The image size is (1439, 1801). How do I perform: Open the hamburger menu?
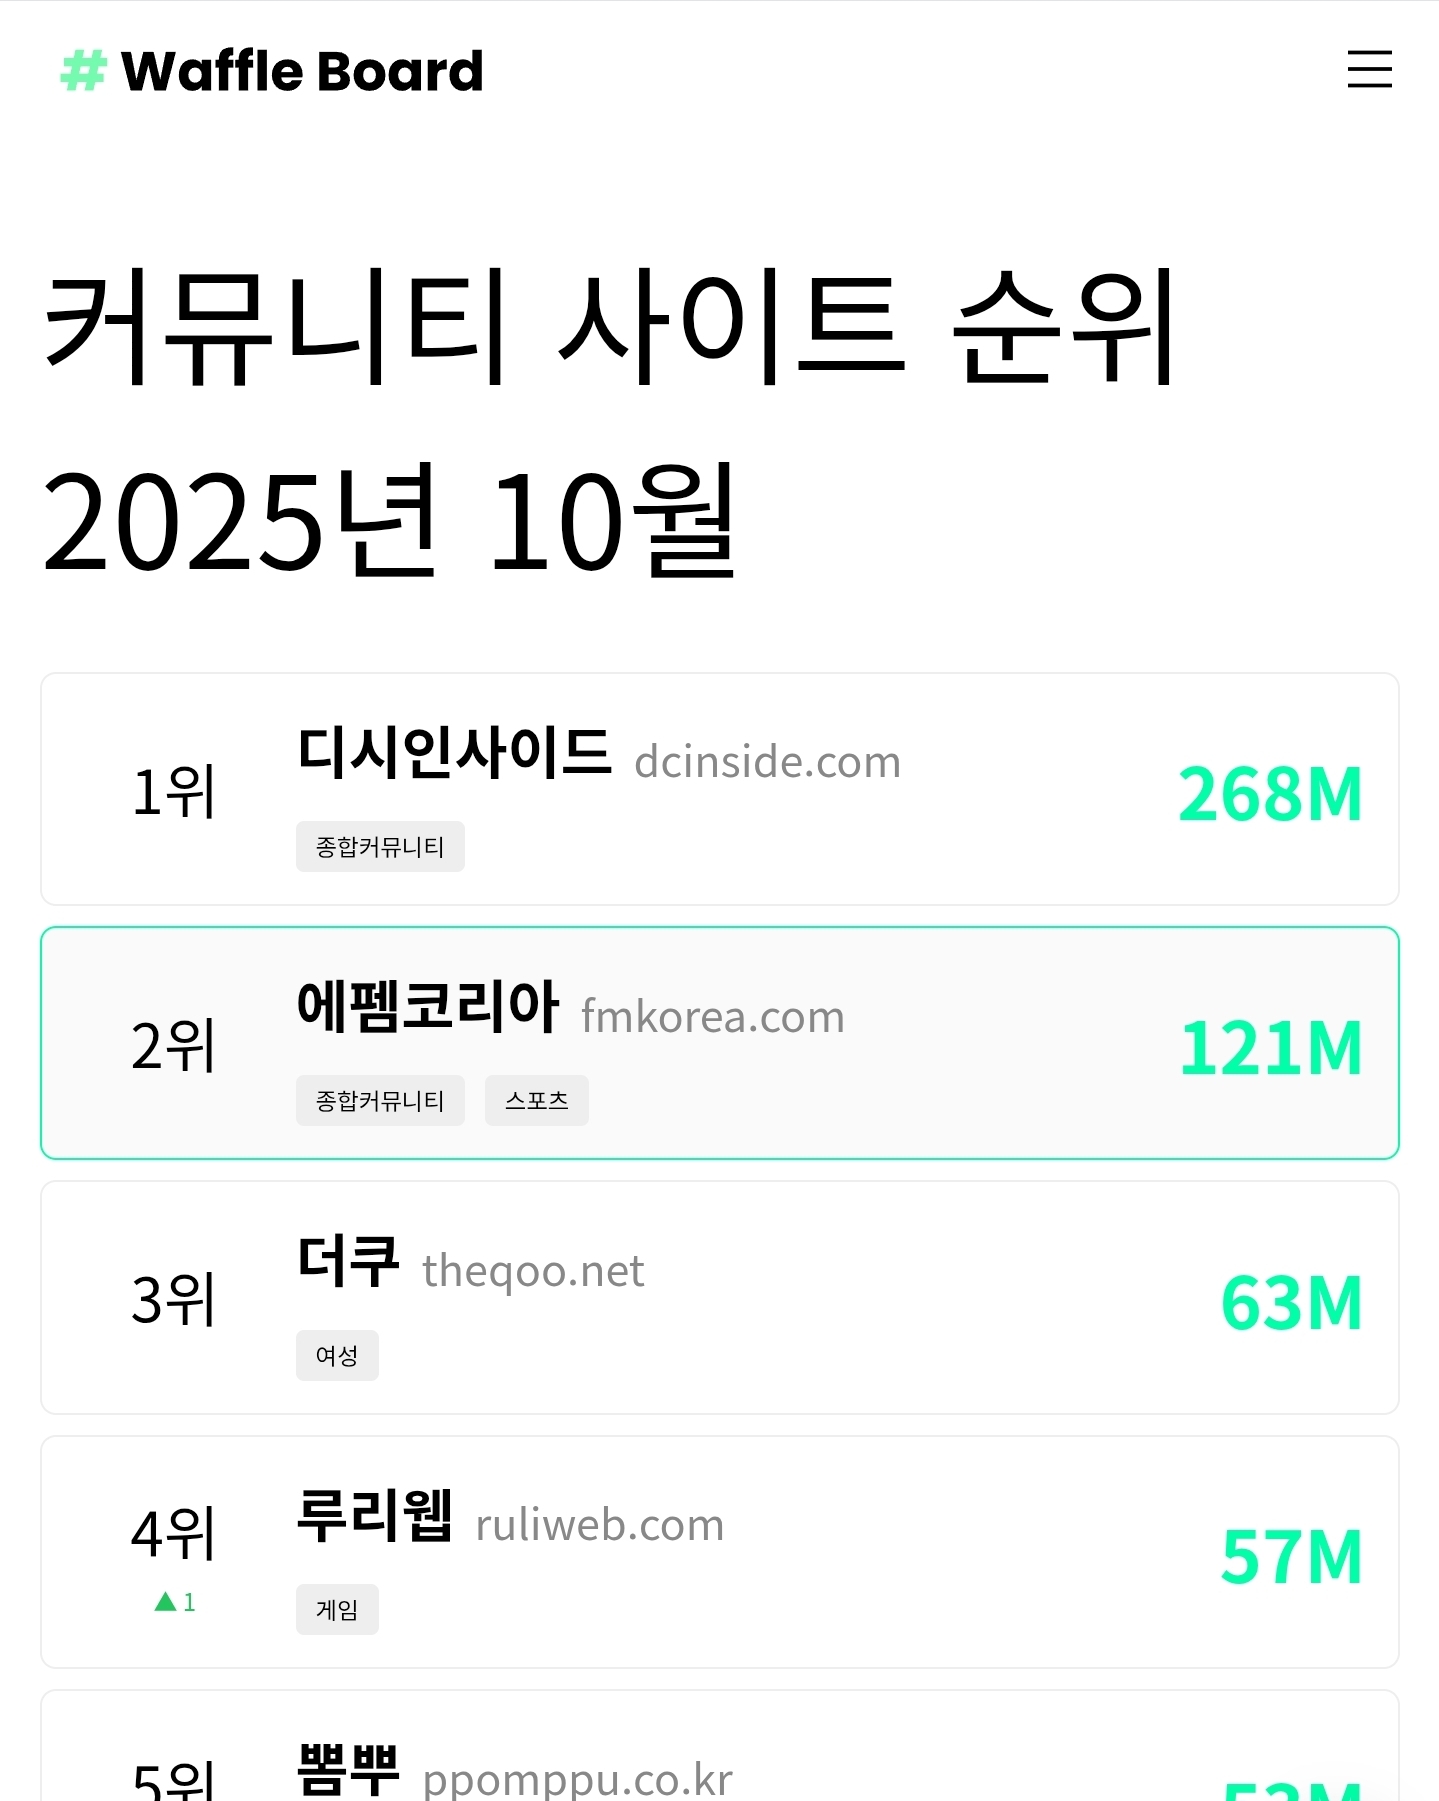coord(1369,69)
